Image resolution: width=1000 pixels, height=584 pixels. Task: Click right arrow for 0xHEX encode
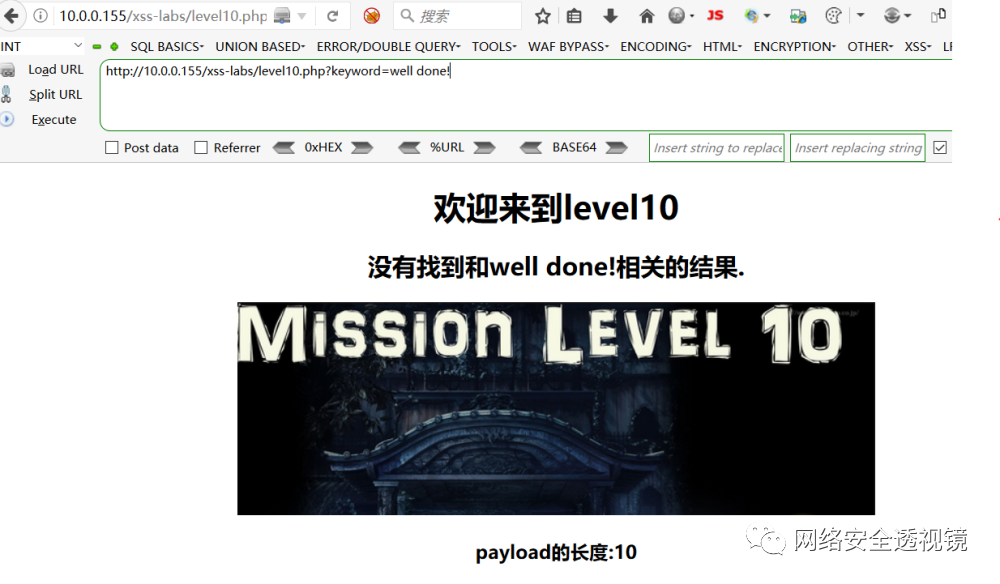coord(362,148)
